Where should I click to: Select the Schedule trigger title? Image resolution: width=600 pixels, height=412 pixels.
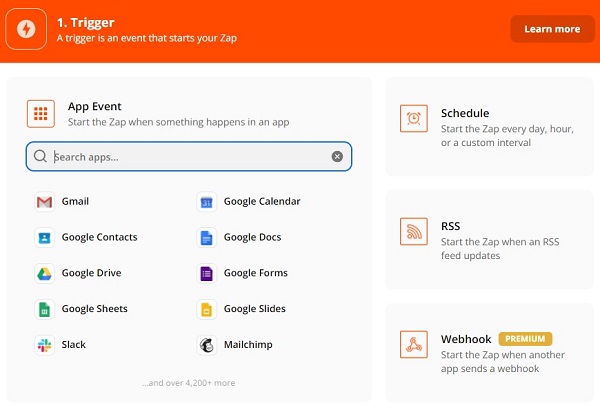click(x=465, y=113)
